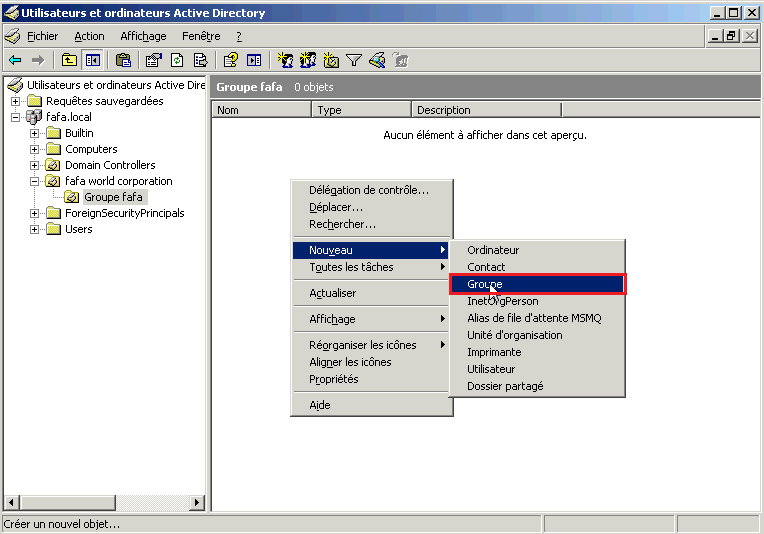Image resolution: width=764 pixels, height=534 pixels.
Task: Expand the Builtin folder node
Action: [x=35, y=134]
